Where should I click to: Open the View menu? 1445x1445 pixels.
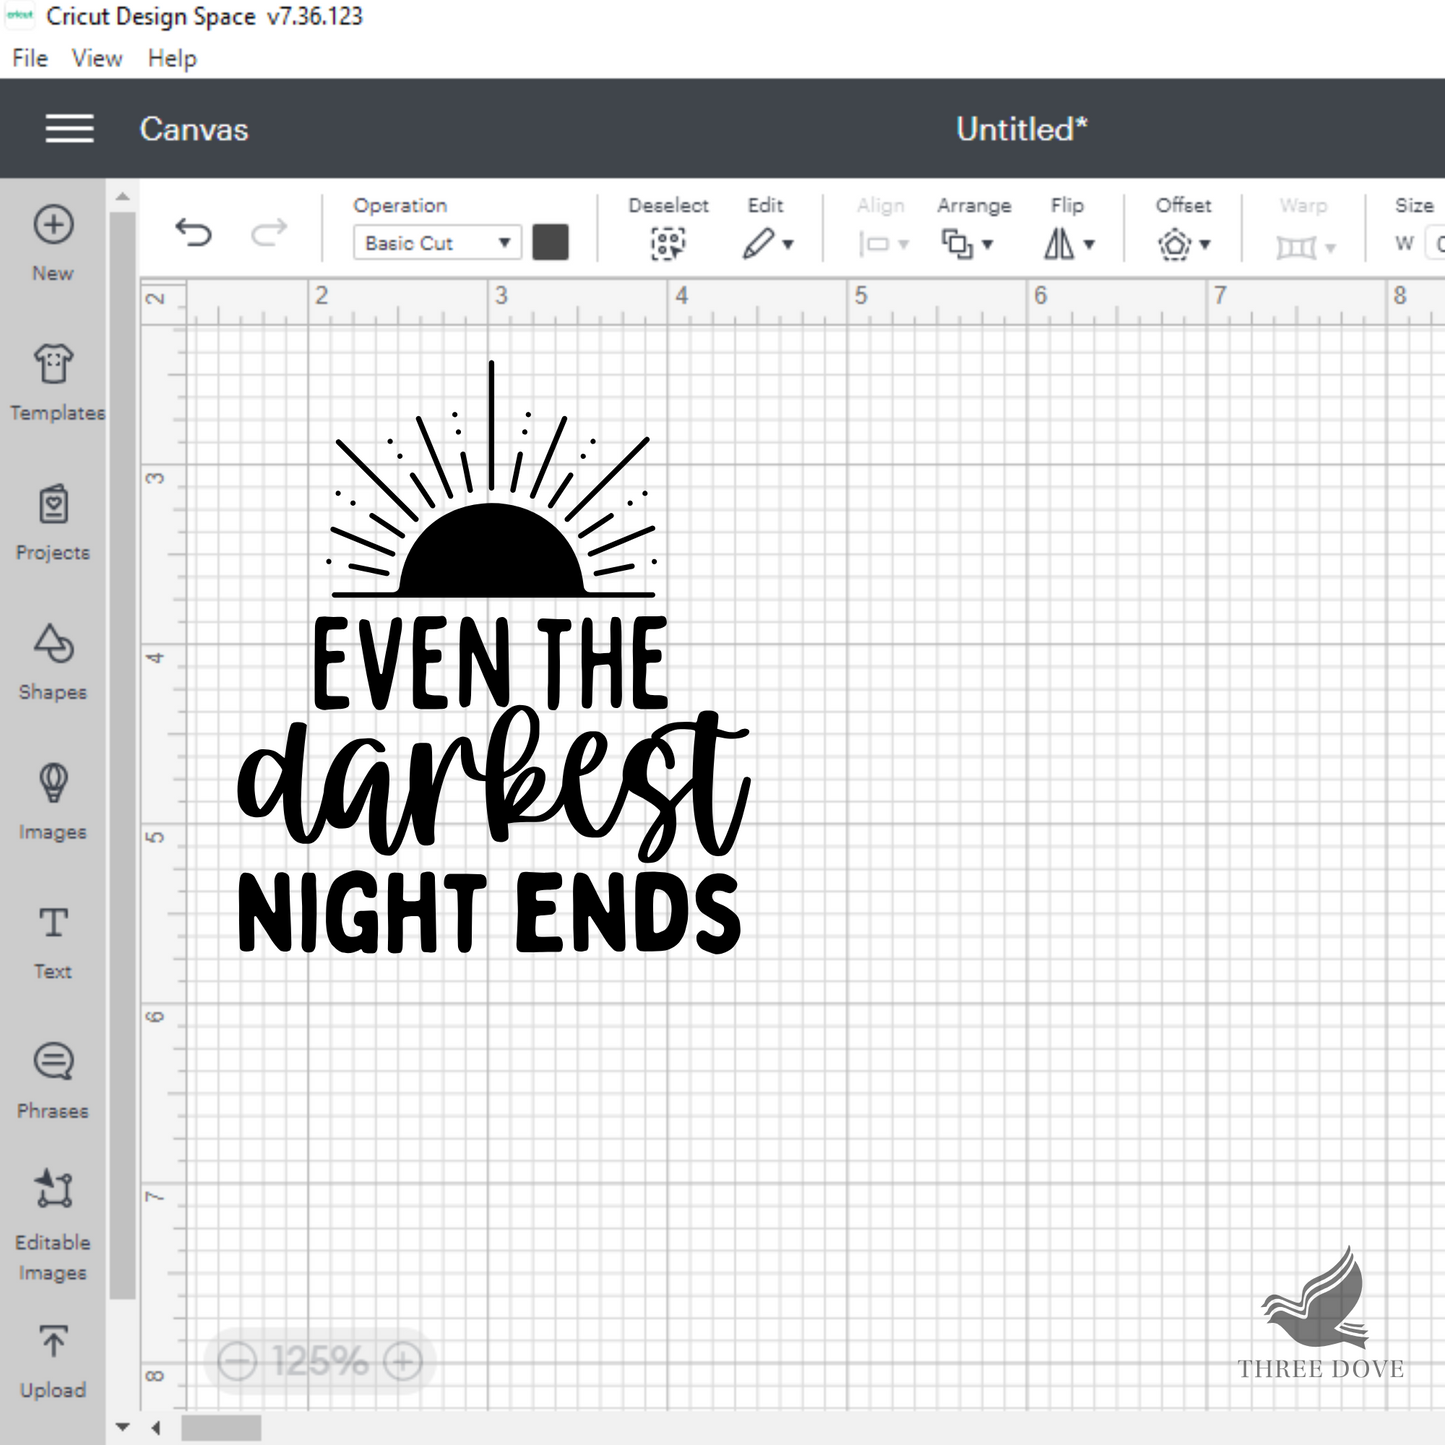point(97,58)
